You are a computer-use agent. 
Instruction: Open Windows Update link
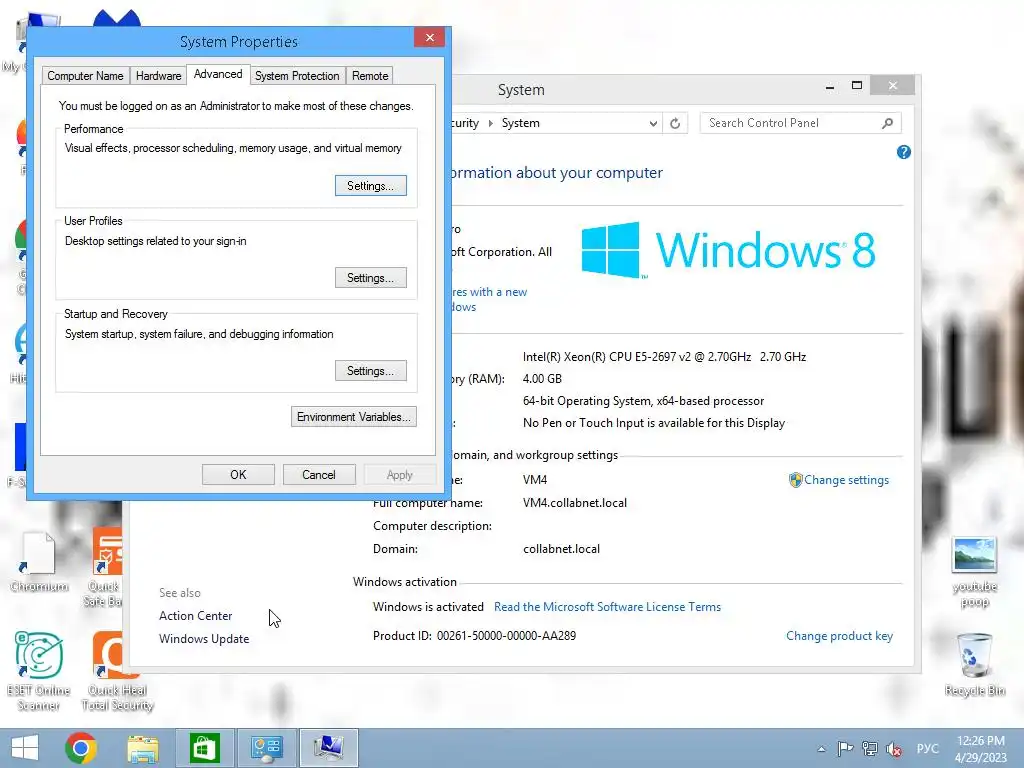(x=204, y=639)
